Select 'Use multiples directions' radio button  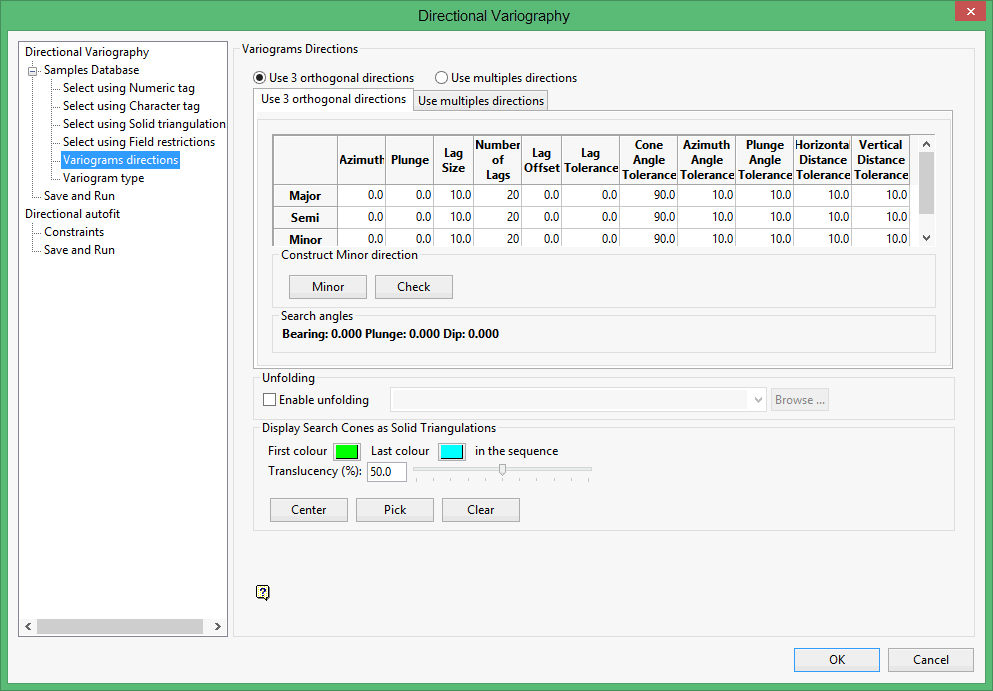pyautogui.click(x=441, y=78)
